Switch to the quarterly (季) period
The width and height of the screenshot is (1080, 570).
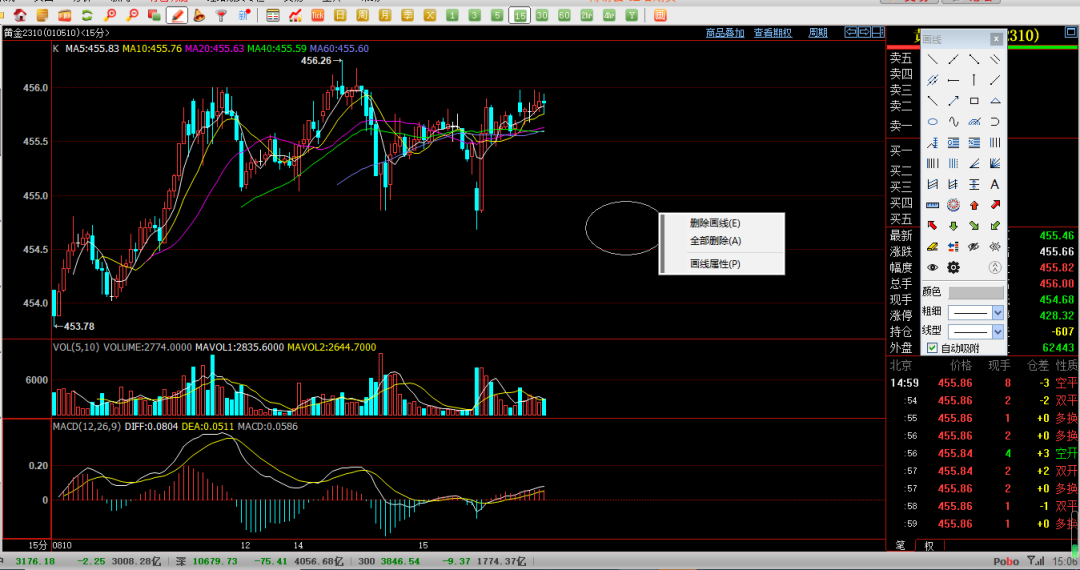pos(408,15)
